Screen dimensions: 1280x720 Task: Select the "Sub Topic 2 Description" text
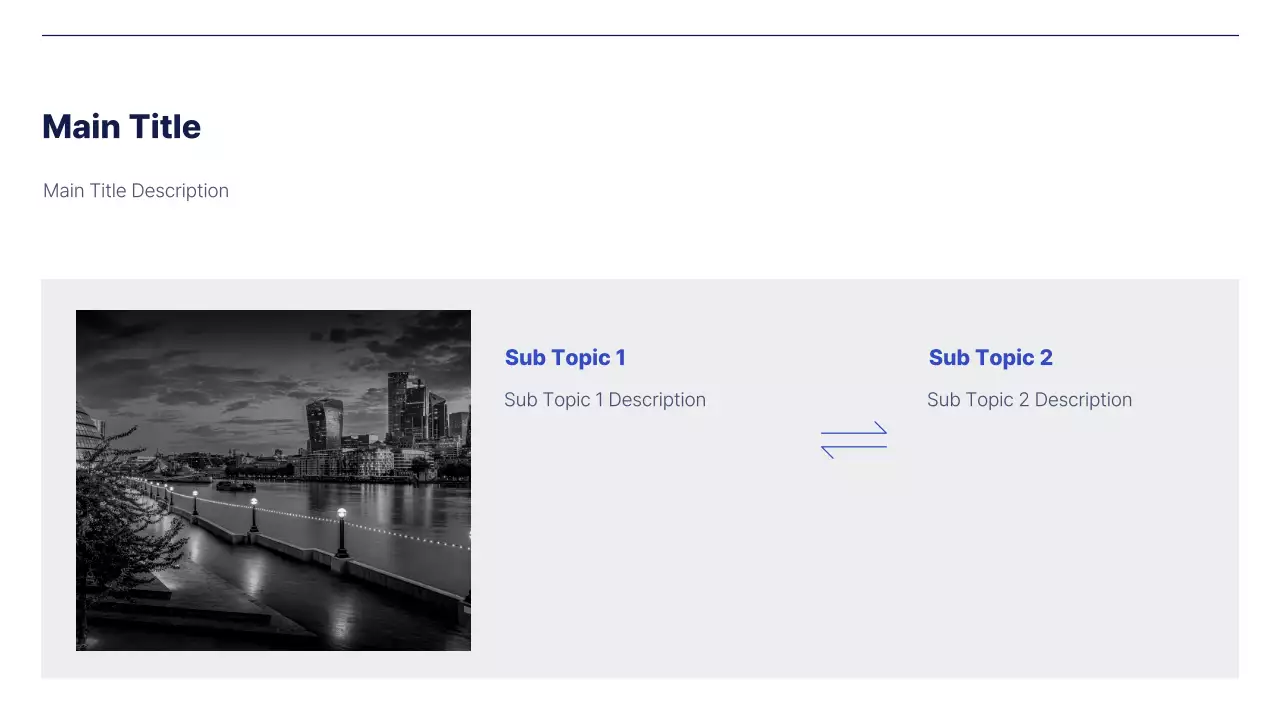point(1029,400)
